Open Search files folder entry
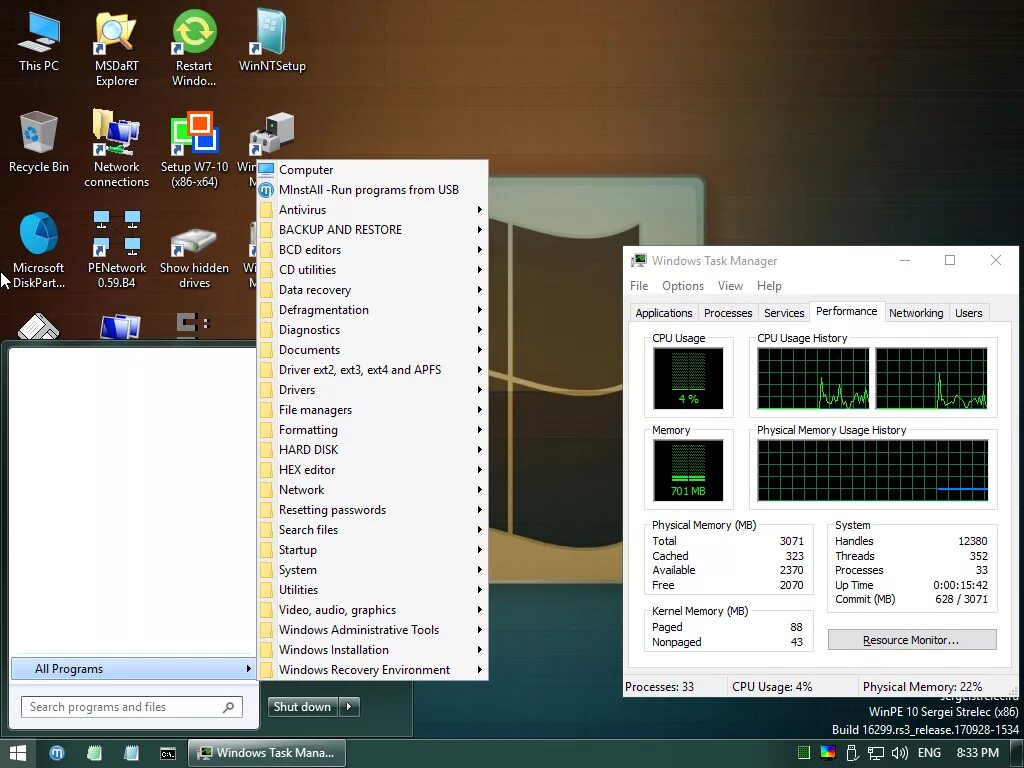The height and width of the screenshot is (768, 1024). click(x=372, y=530)
